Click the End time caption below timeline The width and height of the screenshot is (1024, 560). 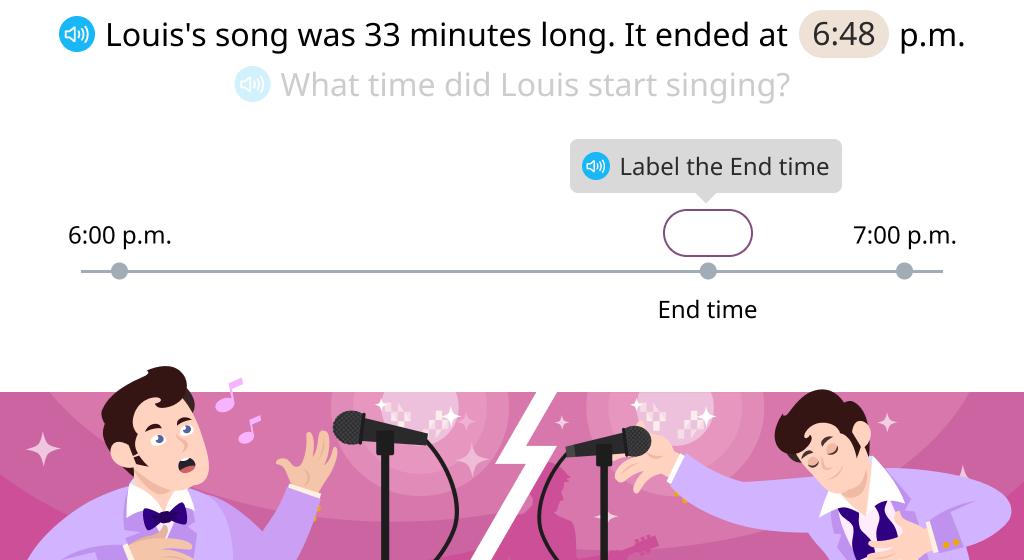708,309
